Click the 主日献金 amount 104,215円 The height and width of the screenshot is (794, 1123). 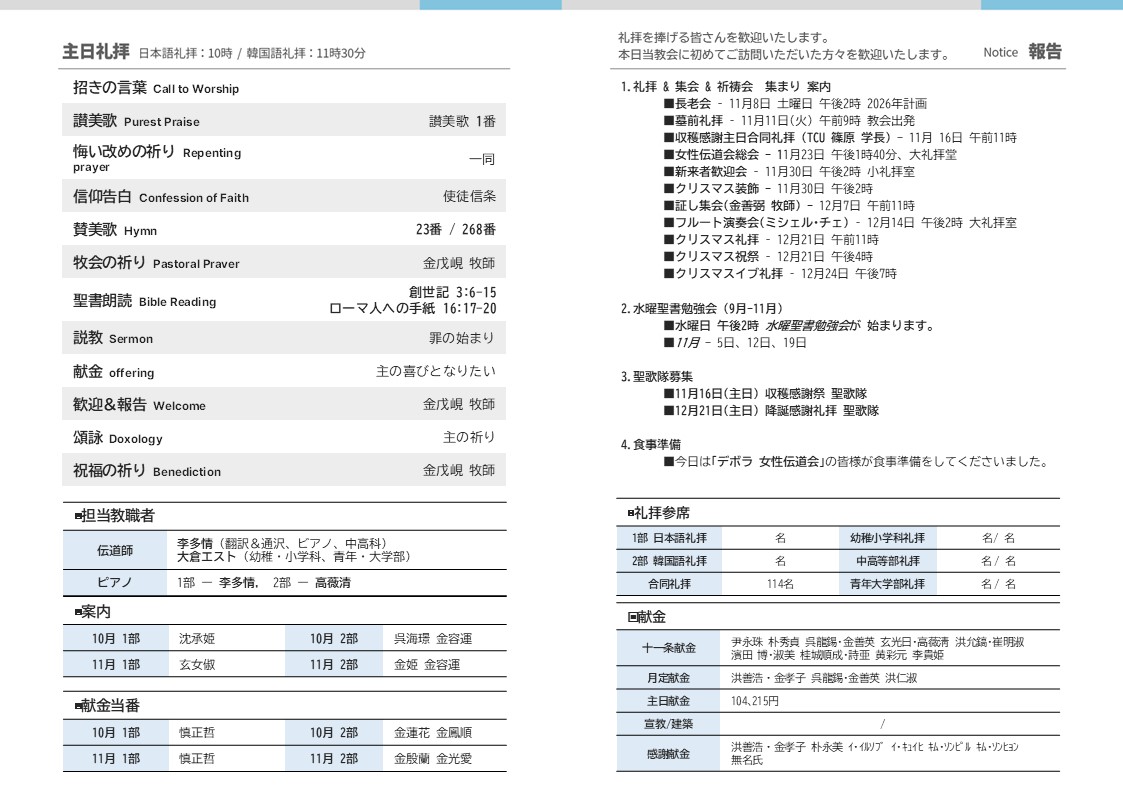755,701
